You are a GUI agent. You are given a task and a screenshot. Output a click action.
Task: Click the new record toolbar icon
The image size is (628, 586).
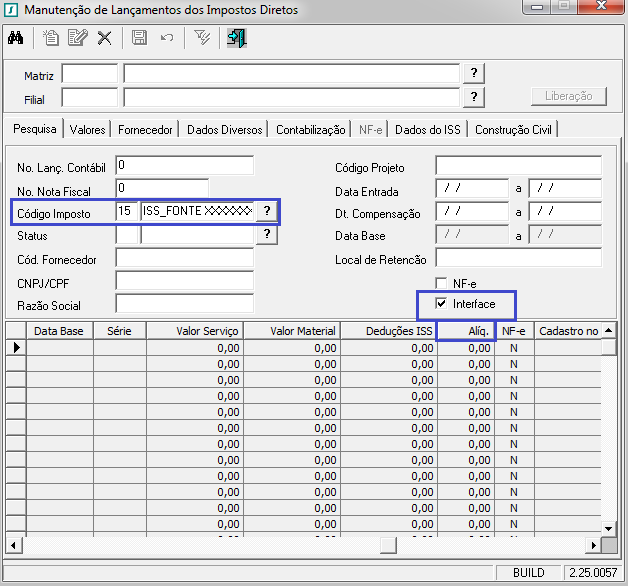tap(51, 38)
